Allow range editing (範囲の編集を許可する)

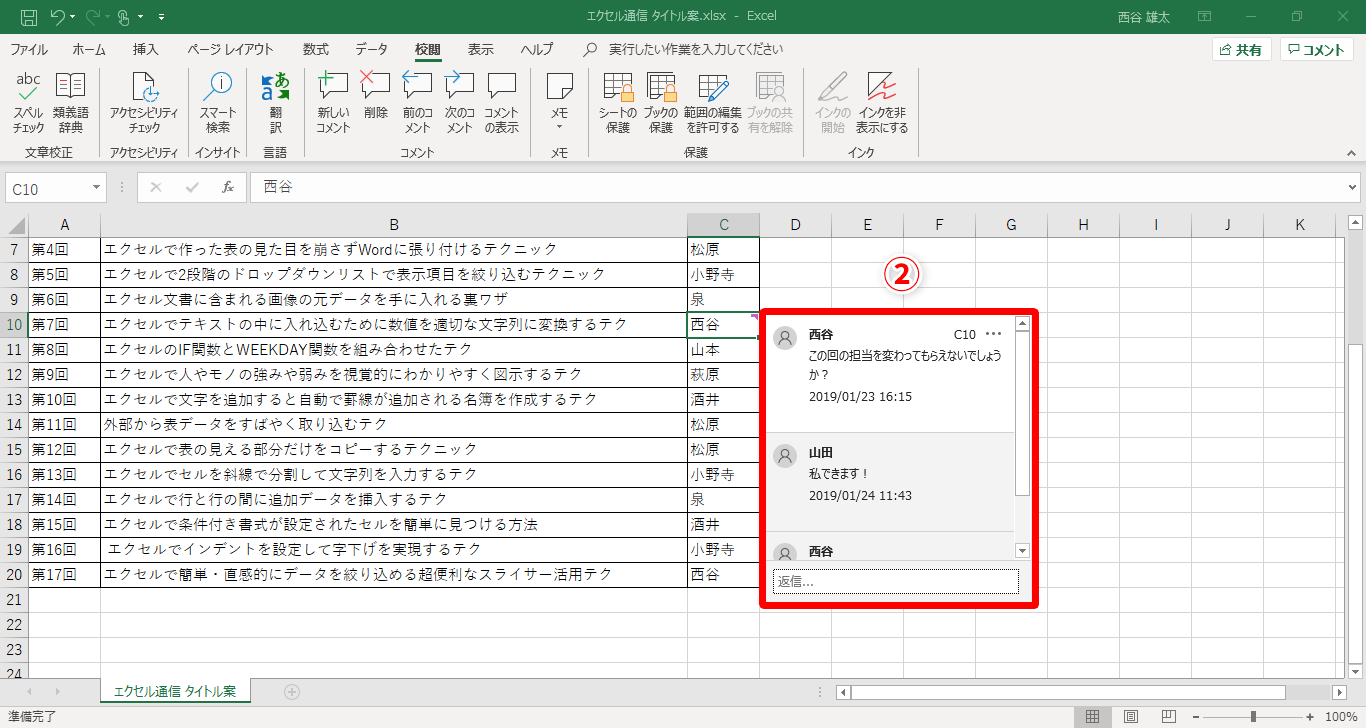coord(713,103)
